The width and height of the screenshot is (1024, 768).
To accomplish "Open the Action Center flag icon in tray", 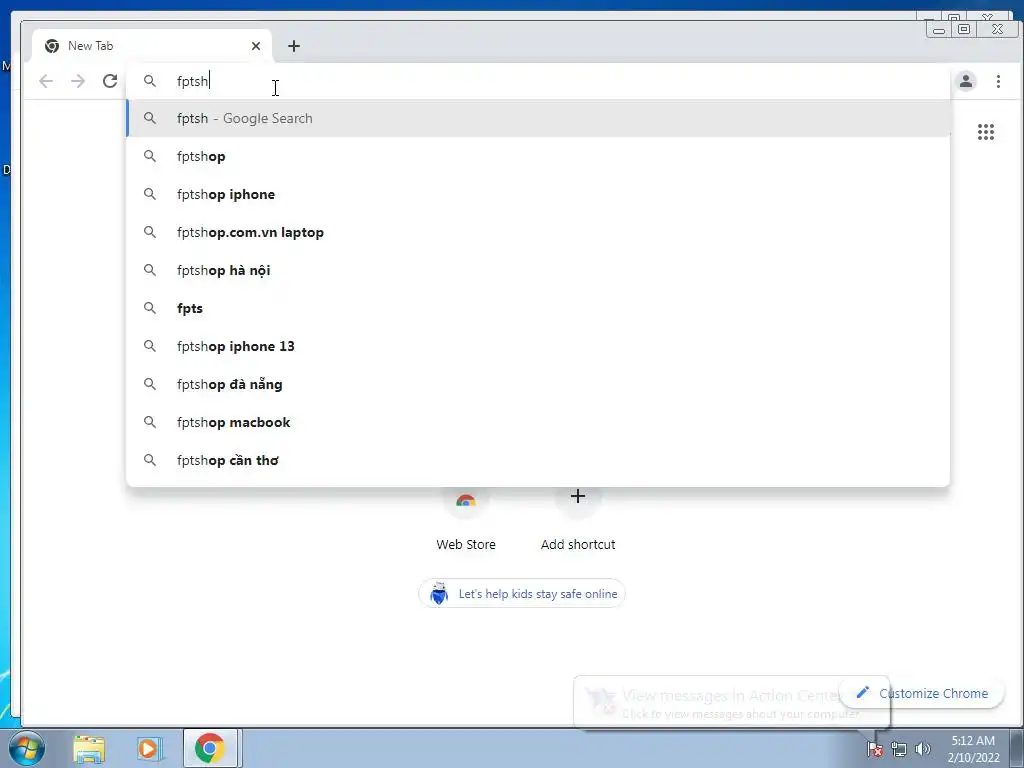I will (x=875, y=749).
